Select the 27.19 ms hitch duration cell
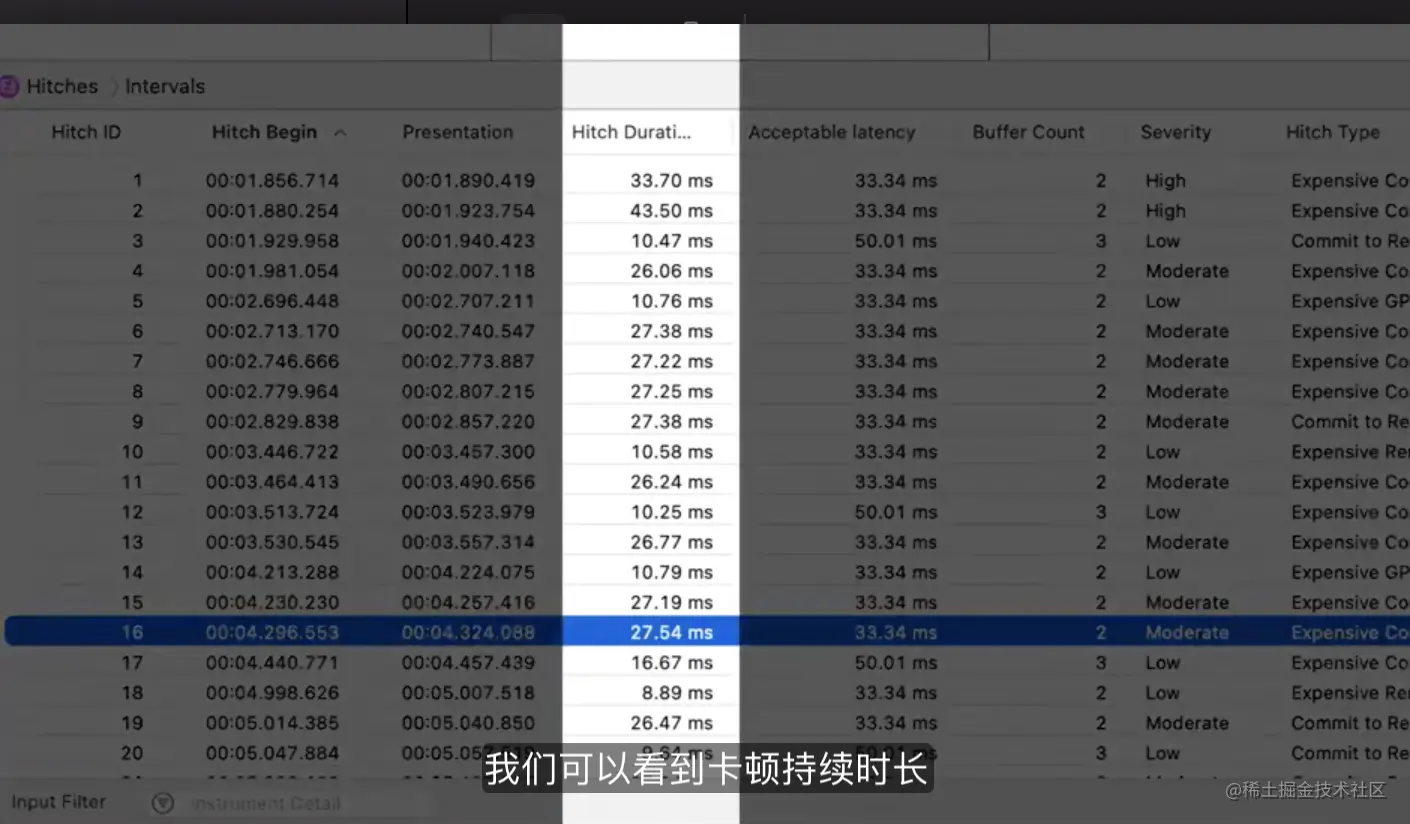The width and height of the screenshot is (1410, 824). click(x=671, y=602)
